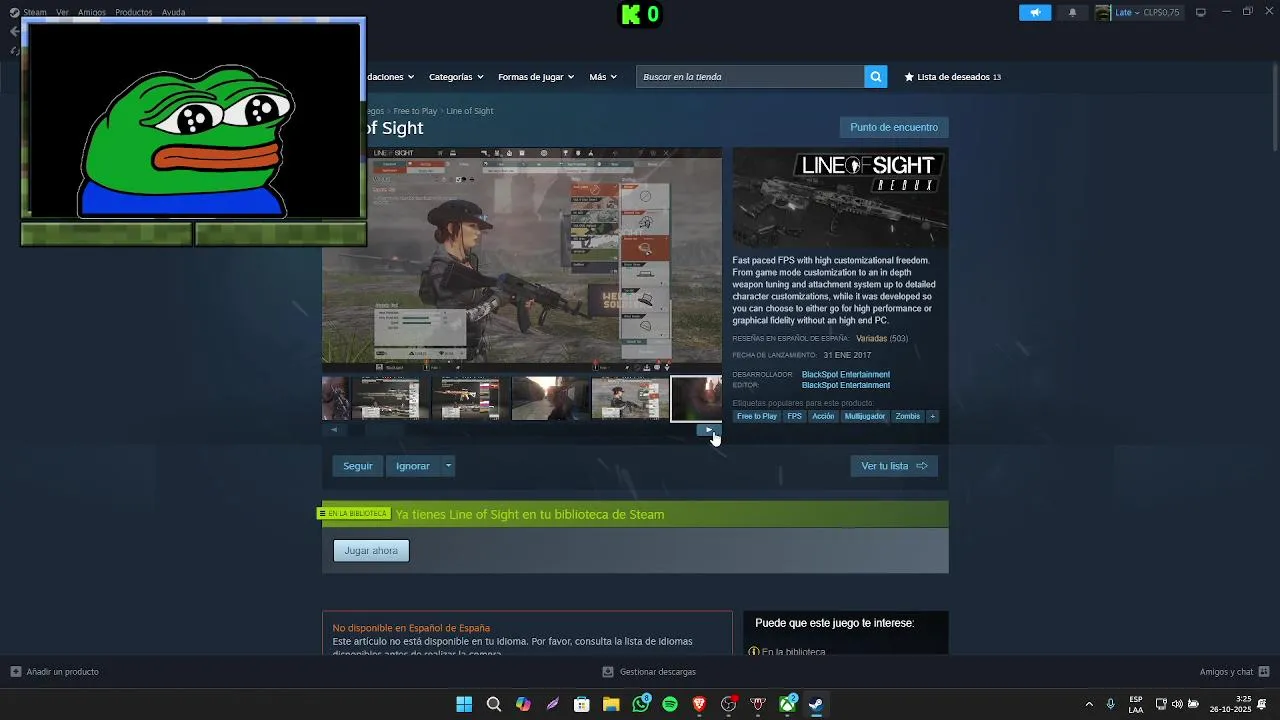
Task: Click the Acción tag
Action: point(823,416)
